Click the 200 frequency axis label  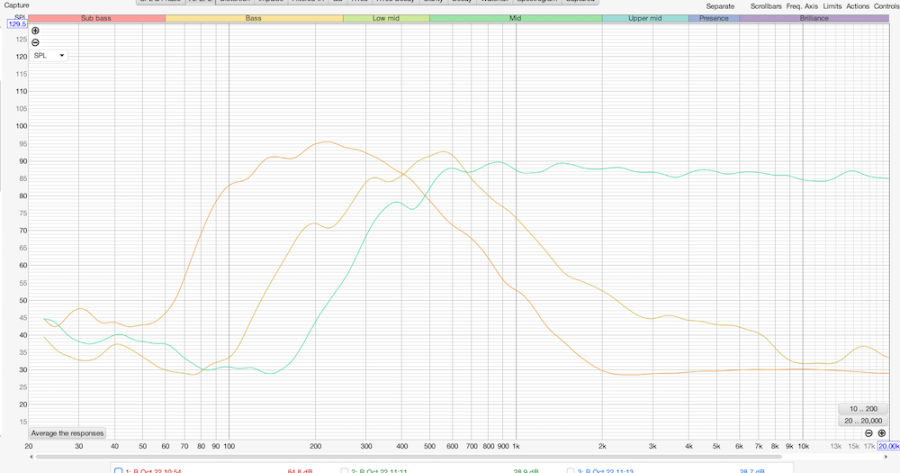(x=315, y=446)
